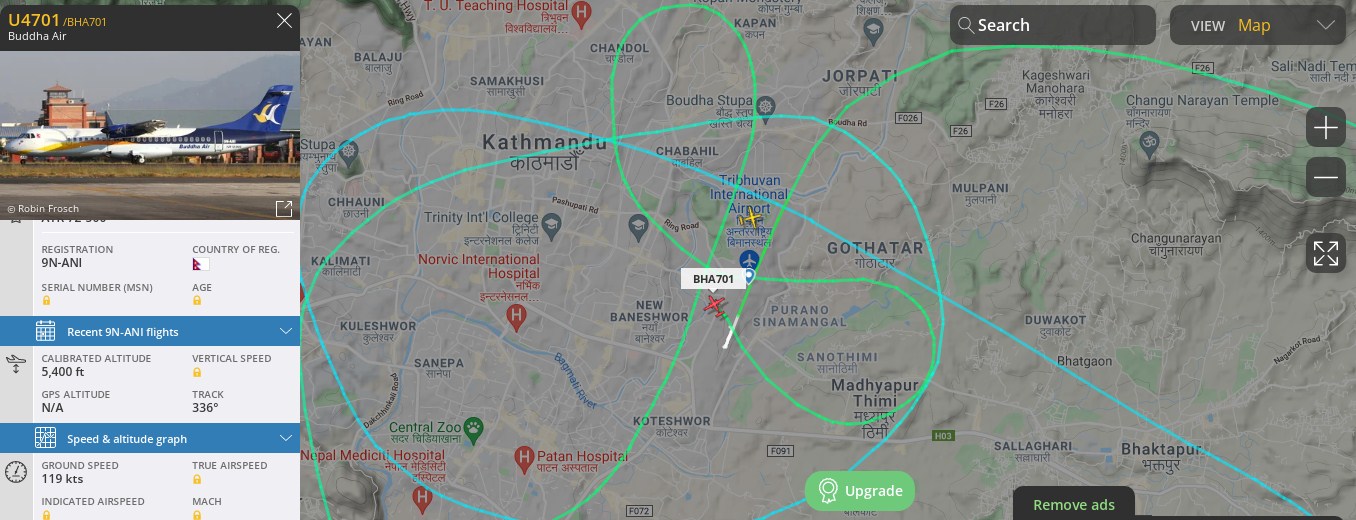The image size is (1356, 520).
Task: Zoom out the map with minus button
Action: (x=1325, y=178)
